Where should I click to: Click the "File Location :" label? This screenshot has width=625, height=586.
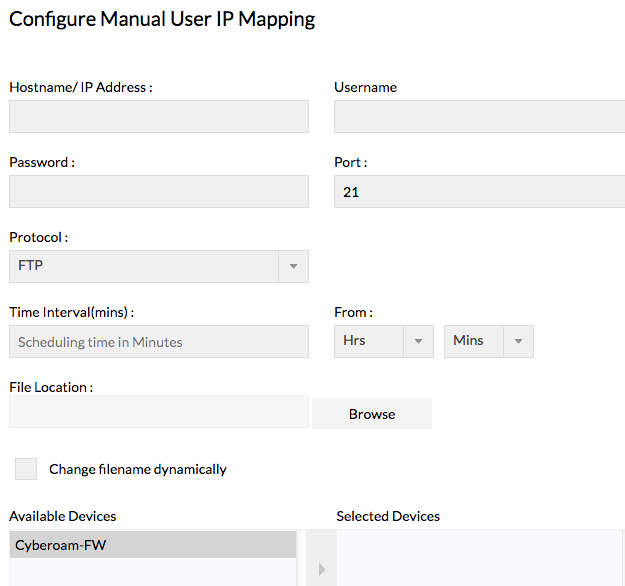(51, 387)
